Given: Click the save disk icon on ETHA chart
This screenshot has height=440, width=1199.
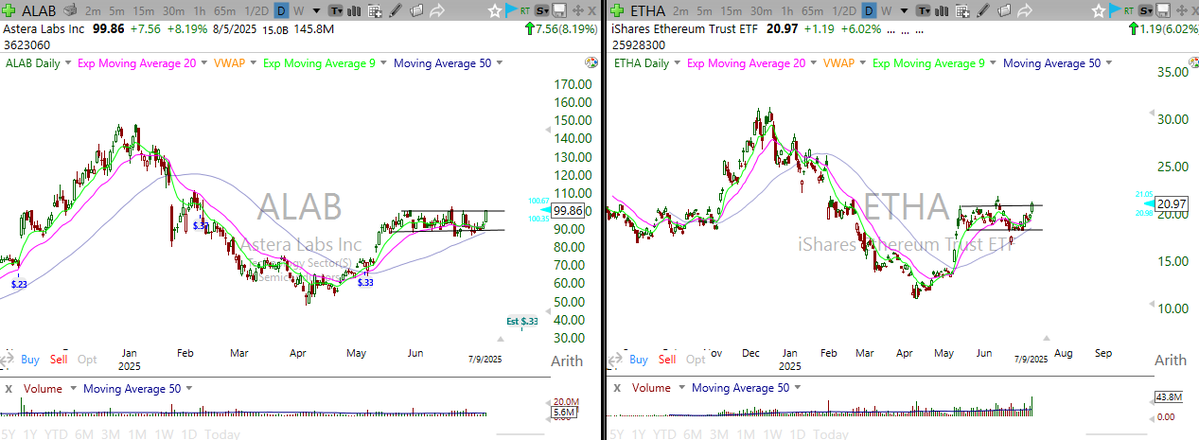Looking at the screenshot, I should tap(1164, 11).
